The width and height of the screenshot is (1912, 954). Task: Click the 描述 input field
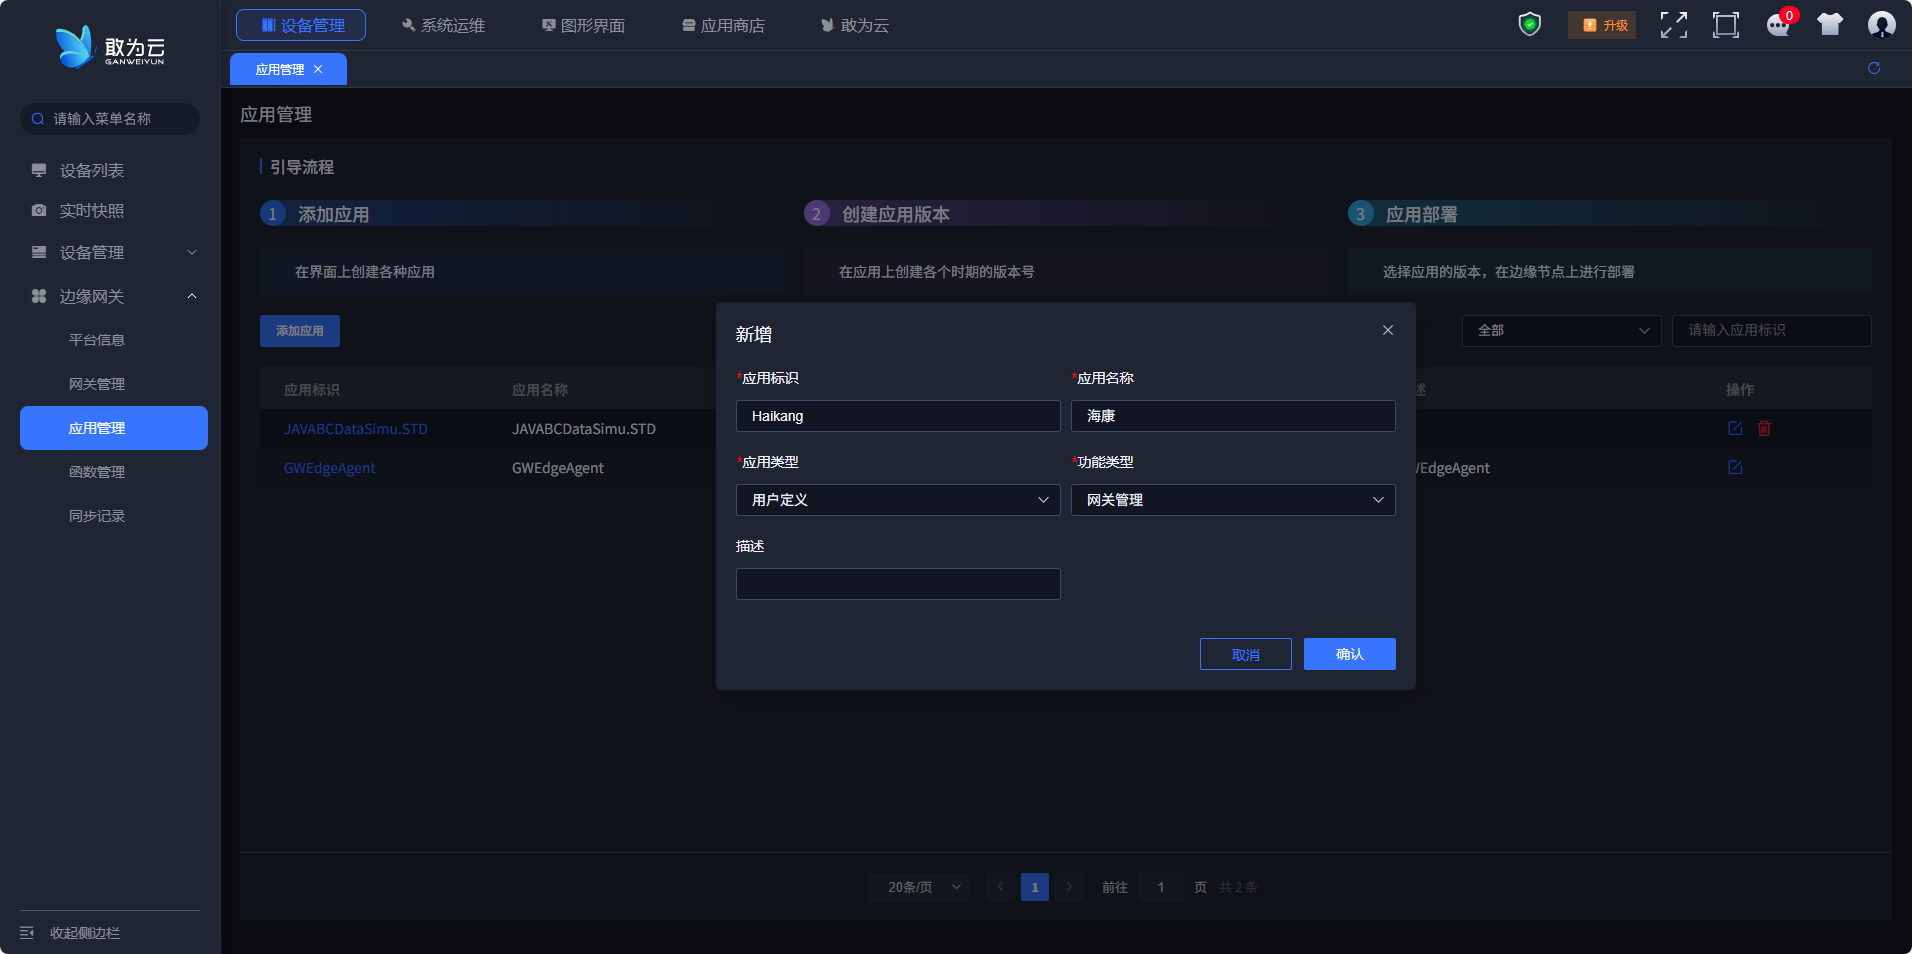(897, 584)
